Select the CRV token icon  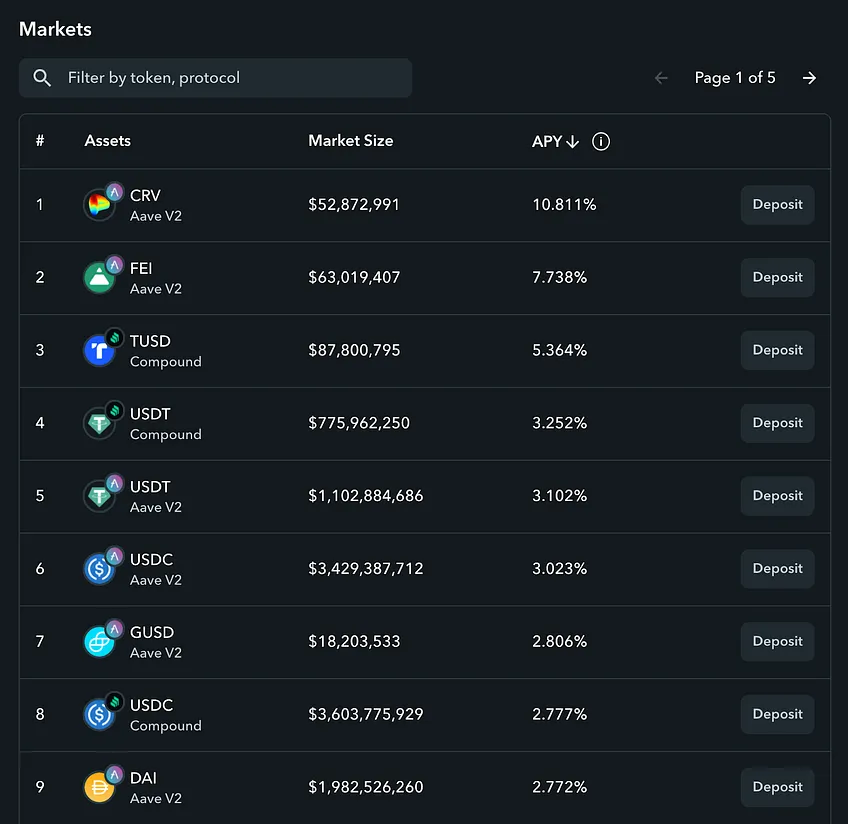pos(100,205)
